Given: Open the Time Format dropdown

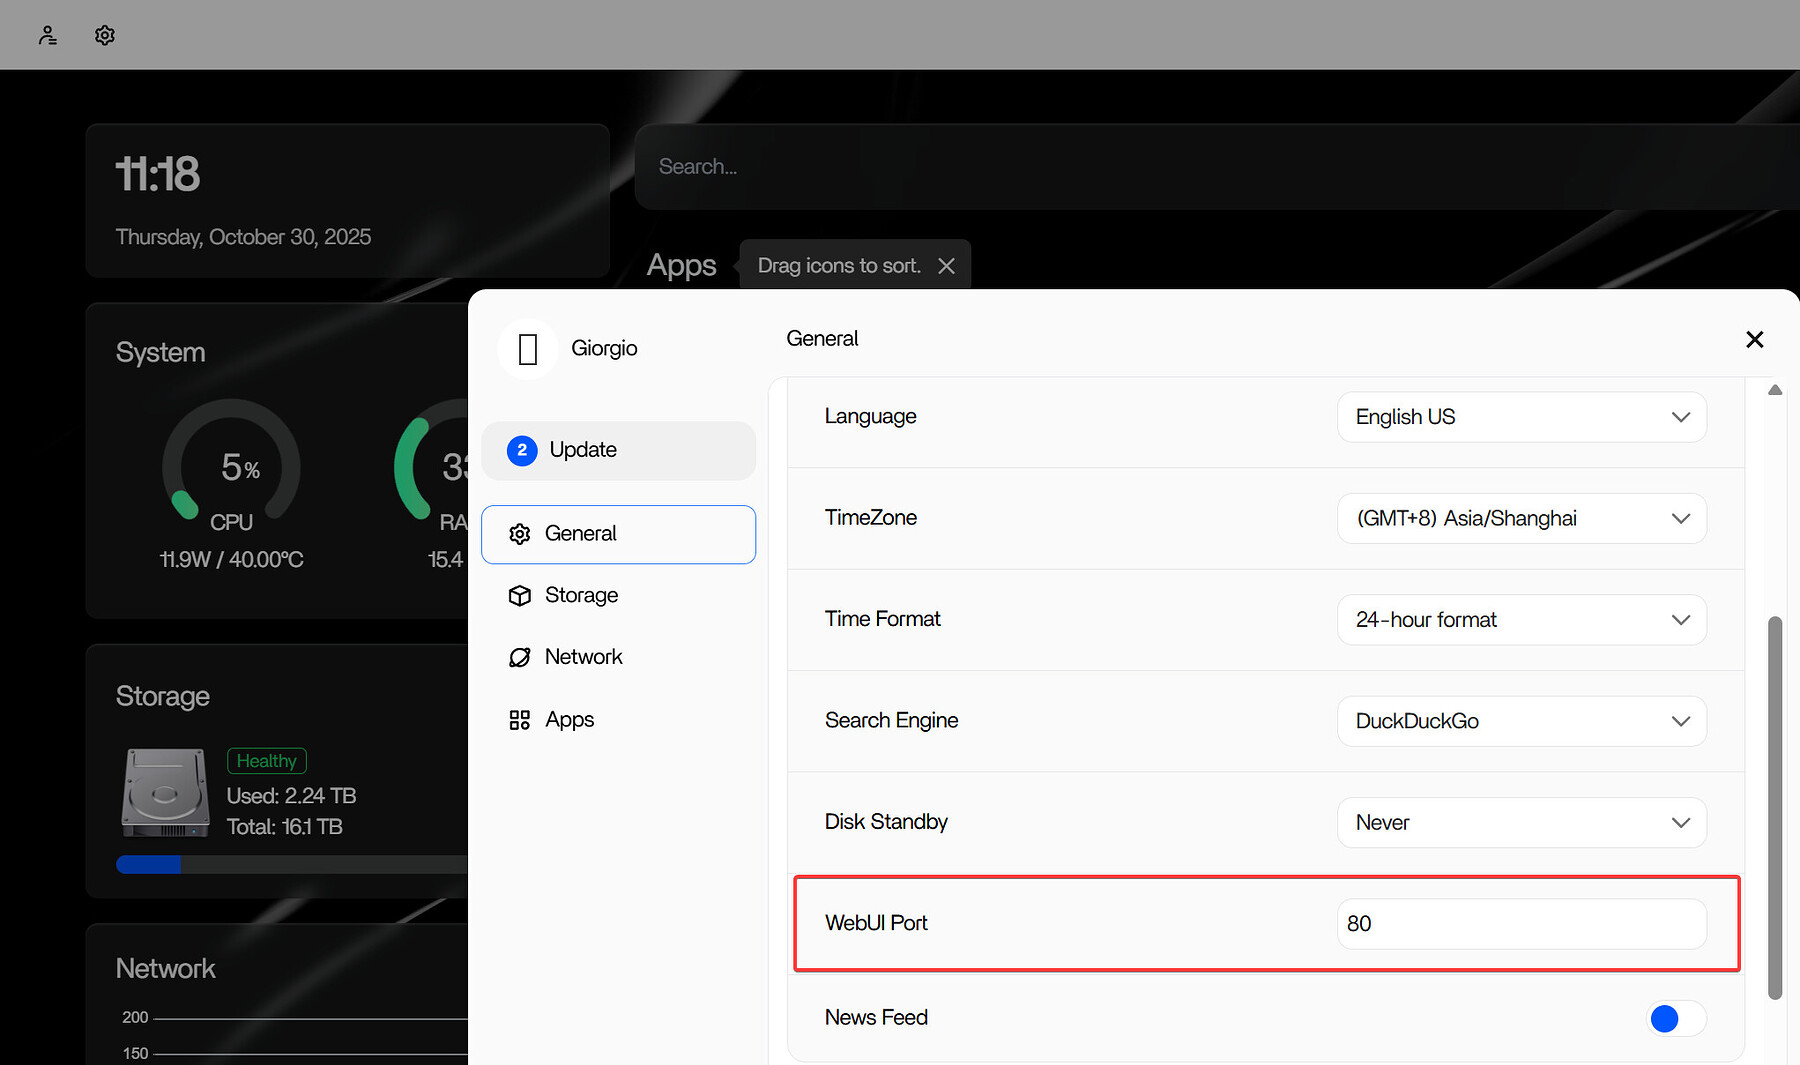Looking at the screenshot, I should (1521, 620).
